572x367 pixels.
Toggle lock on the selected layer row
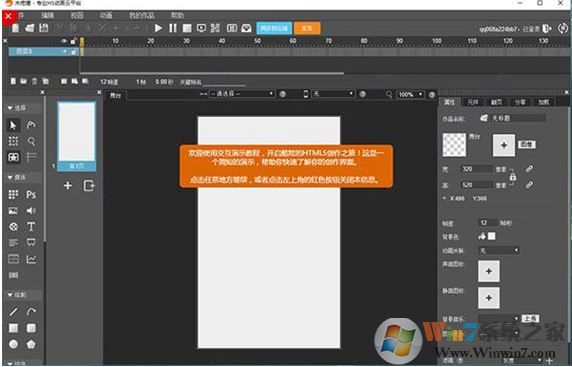tap(74, 52)
